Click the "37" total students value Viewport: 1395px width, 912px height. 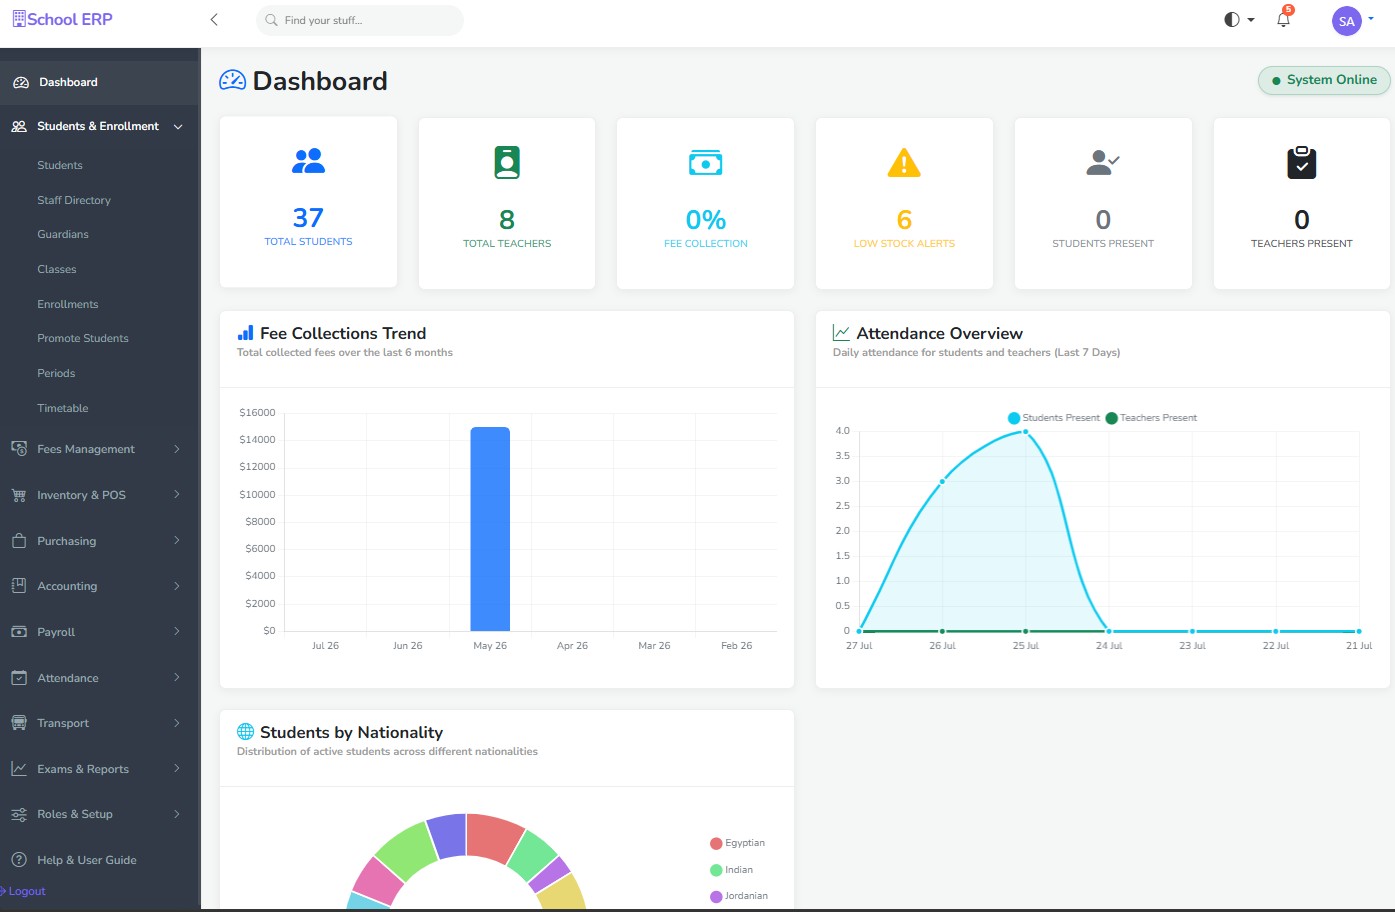coord(308,218)
